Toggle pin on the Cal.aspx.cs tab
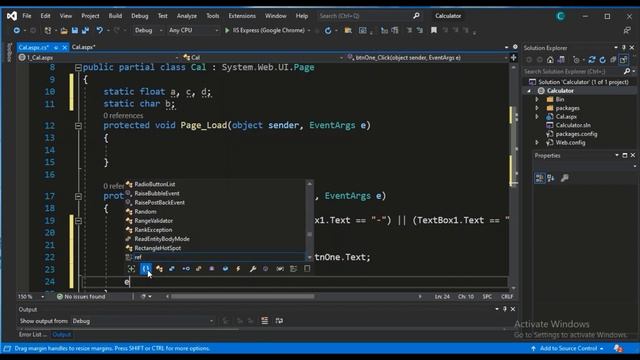This screenshot has height=360, width=640. click(56, 47)
